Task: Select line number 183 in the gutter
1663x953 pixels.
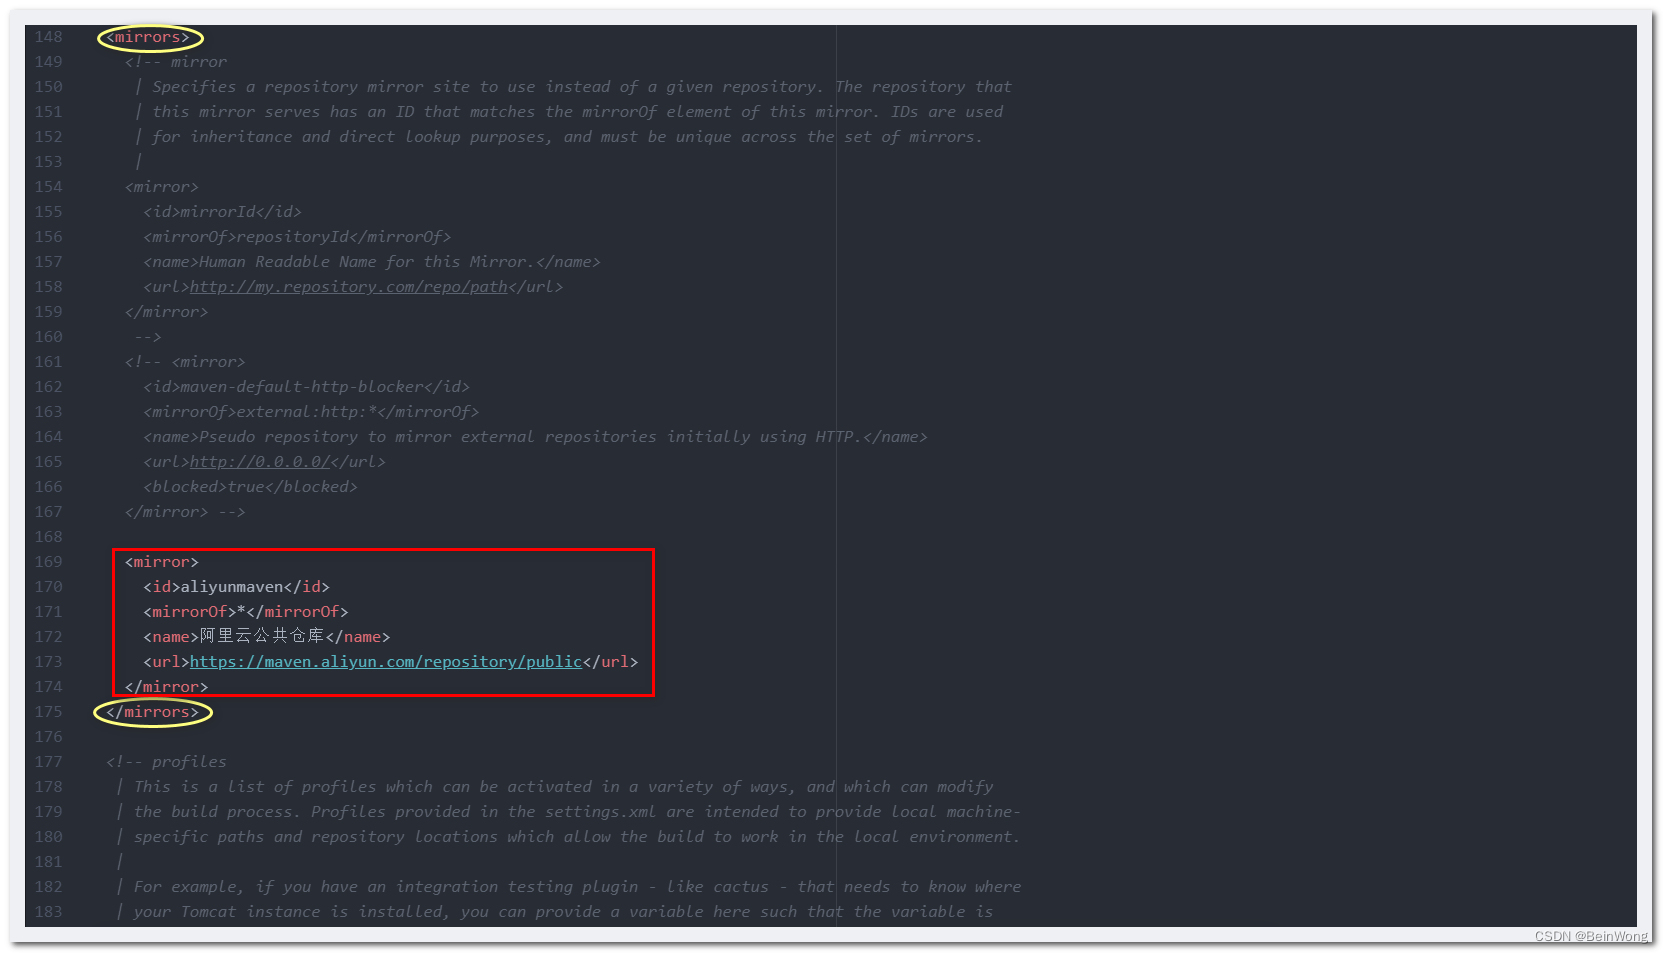Action: 49,912
